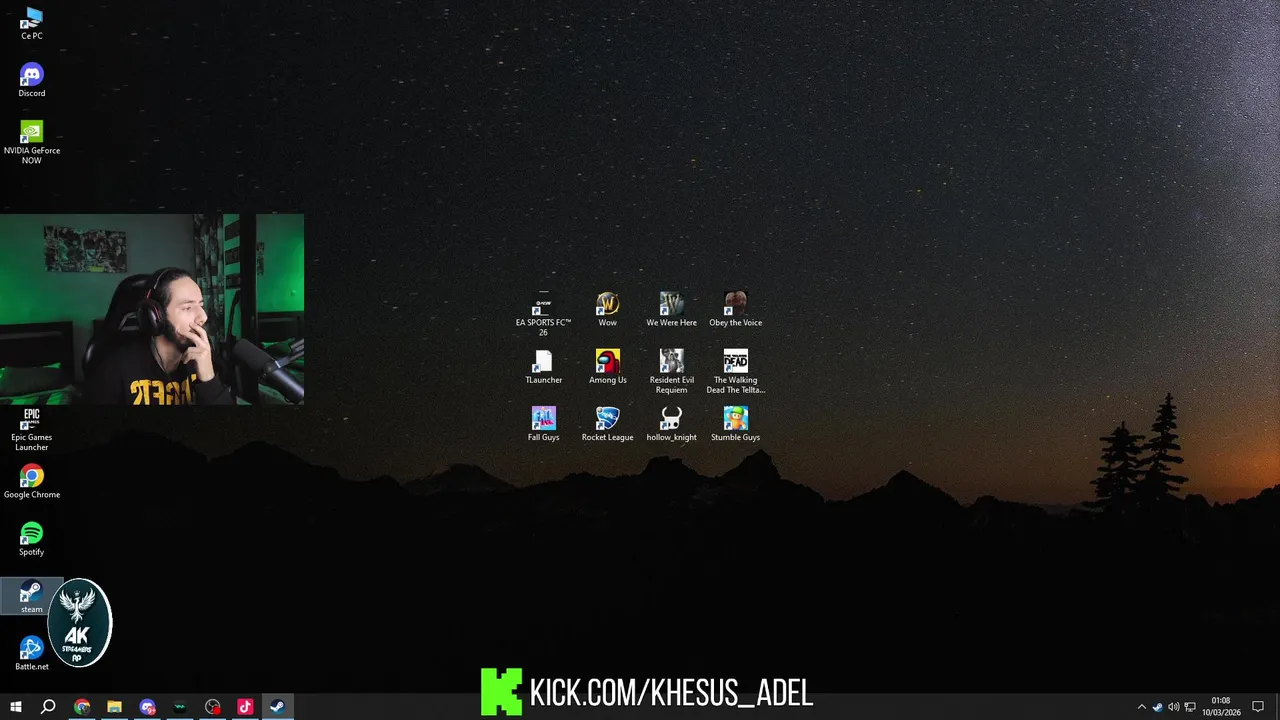Image resolution: width=1280 pixels, height=720 pixels.
Task: Select the Resident Evil Requiem shortcut
Action: tap(671, 372)
